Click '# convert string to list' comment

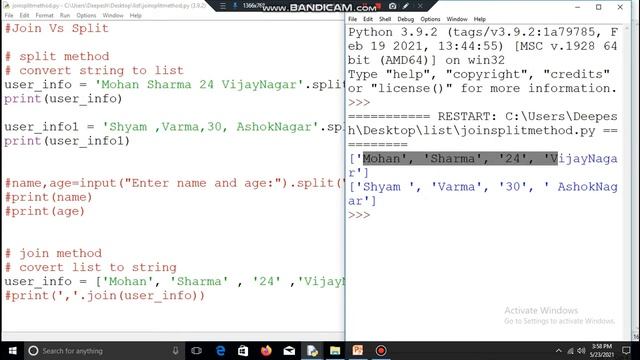click(x=94, y=71)
